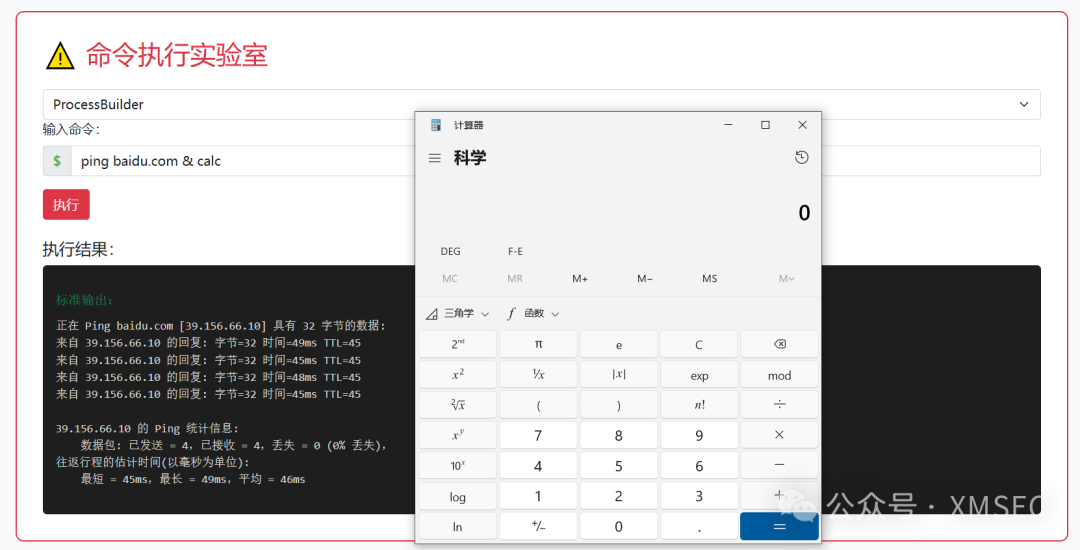Screen dimensions: 1080x550
Task: Toggle the 2nd function key
Action: [x=458, y=344]
